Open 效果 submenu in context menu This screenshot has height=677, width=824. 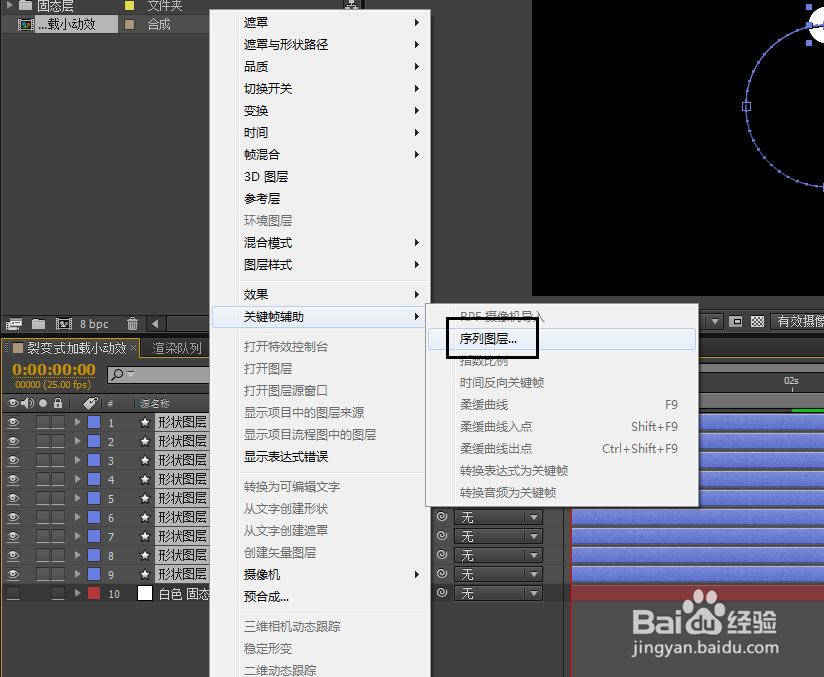(320, 294)
